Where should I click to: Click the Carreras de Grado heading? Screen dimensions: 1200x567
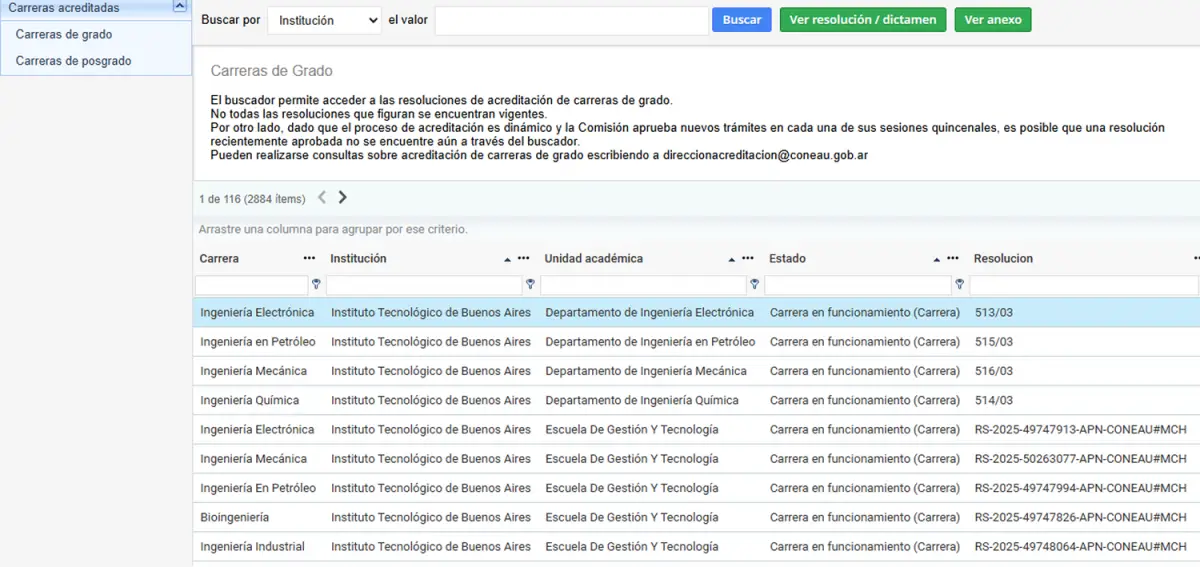pyautogui.click(x=271, y=71)
